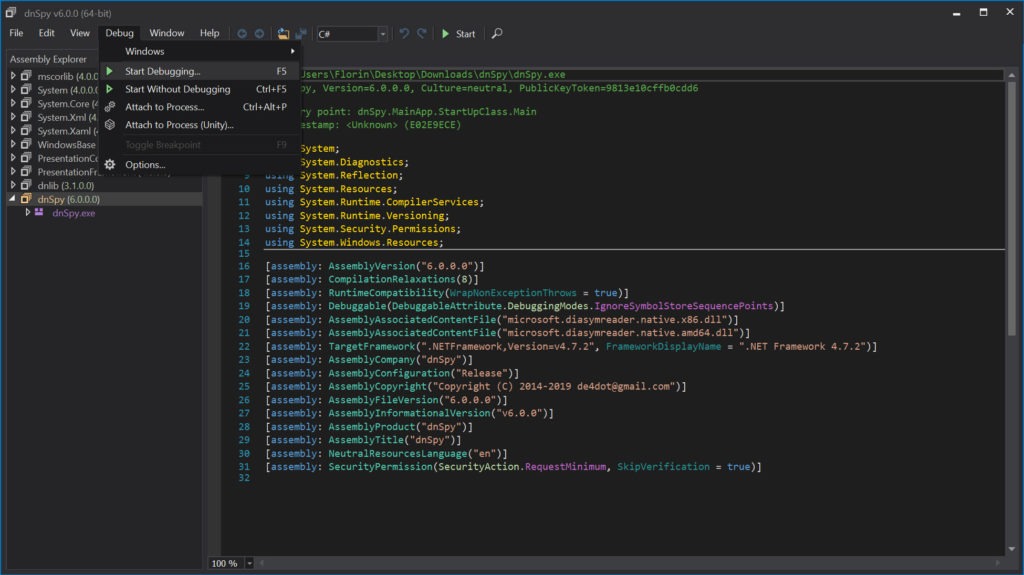Viewport: 1024px width, 575px height.
Task: Click the gear icon beside Options
Action: 110,165
